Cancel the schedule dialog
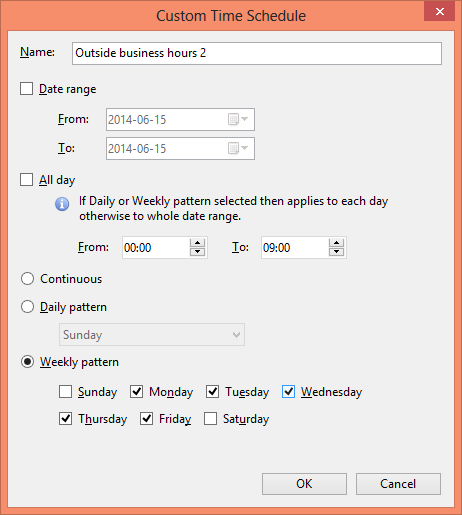This screenshot has height=515, width=462. 398,484
